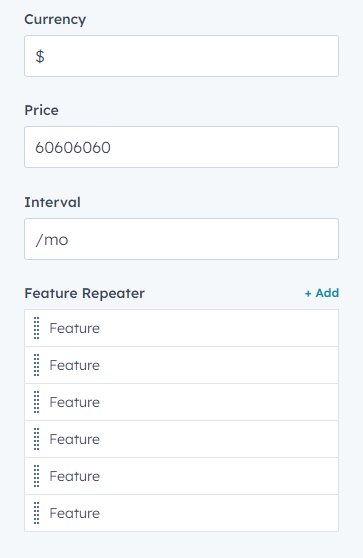The width and height of the screenshot is (363, 558).
Task: Click the drag handle of the second Feature
Action: pos(36,365)
